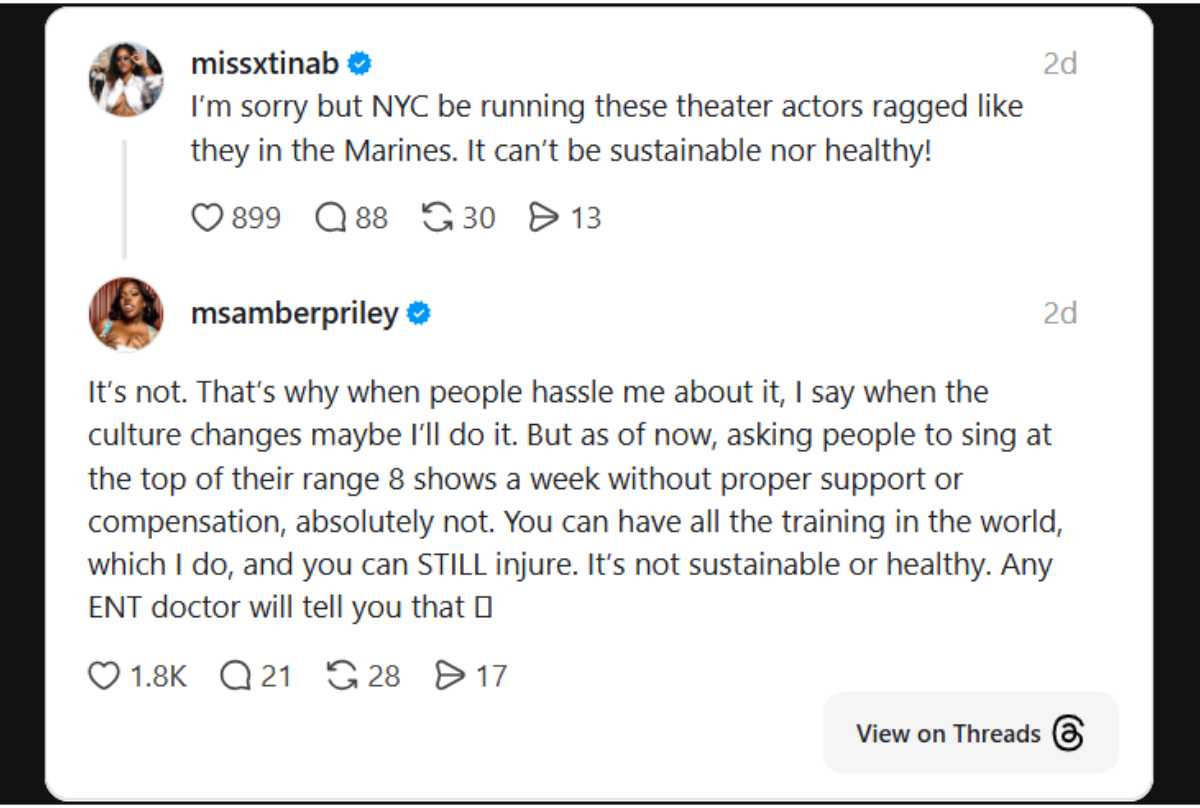Image resolution: width=1200 pixels, height=808 pixels.
Task: Repost missxtinab's thread
Action: point(440,217)
